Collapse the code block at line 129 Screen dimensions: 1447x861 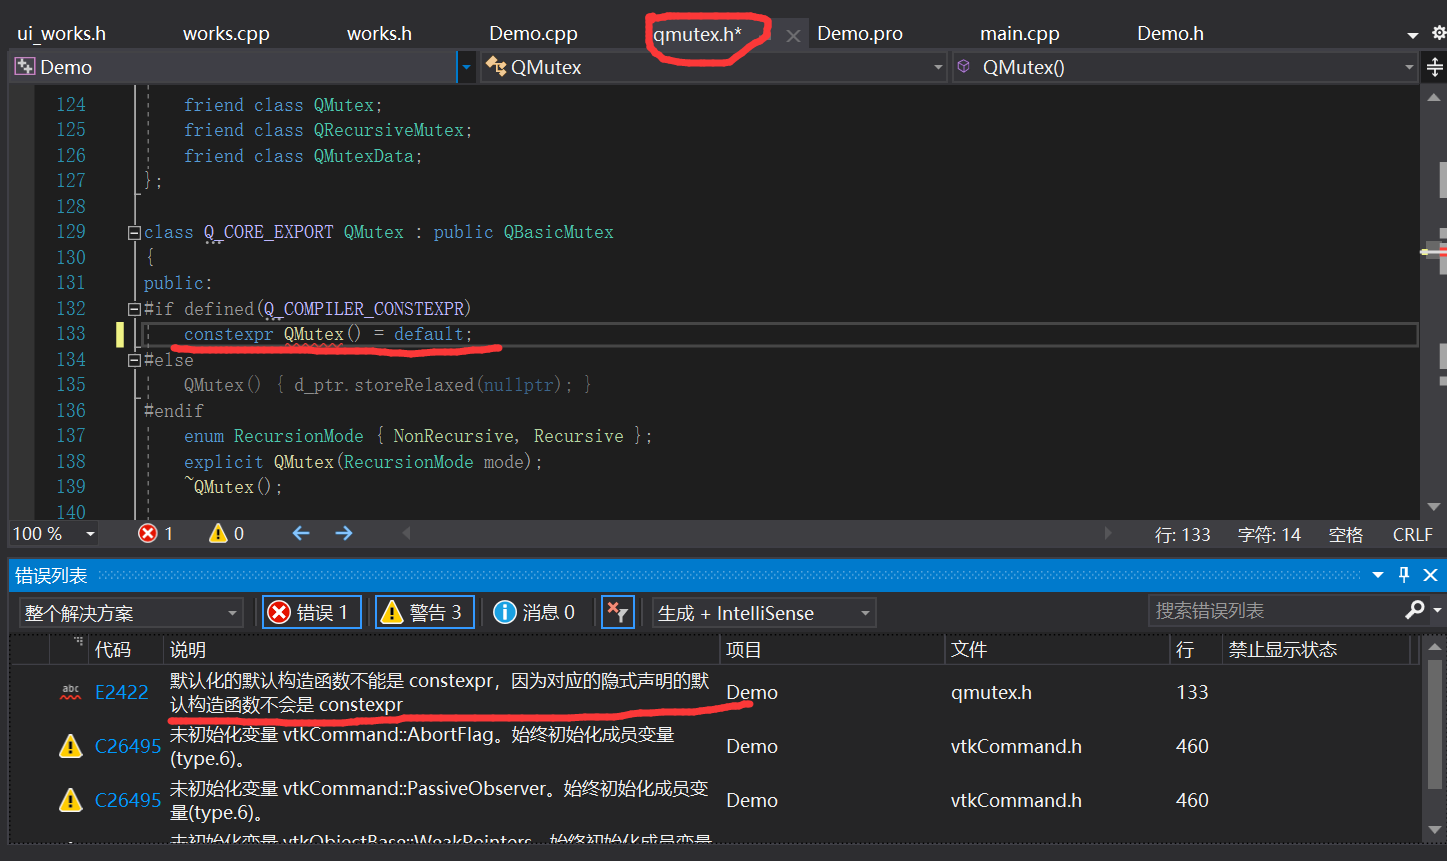pyautogui.click(x=133, y=231)
